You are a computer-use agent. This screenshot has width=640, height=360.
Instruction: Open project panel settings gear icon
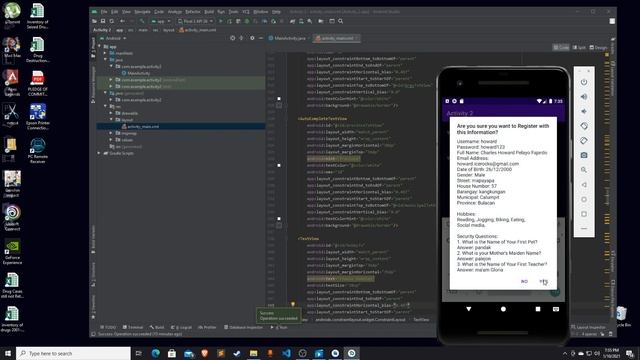click(252, 38)
